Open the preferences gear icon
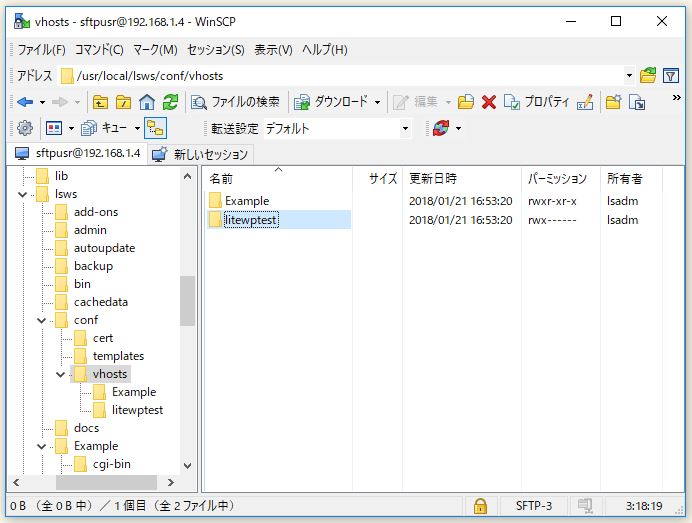 point(25,128)
